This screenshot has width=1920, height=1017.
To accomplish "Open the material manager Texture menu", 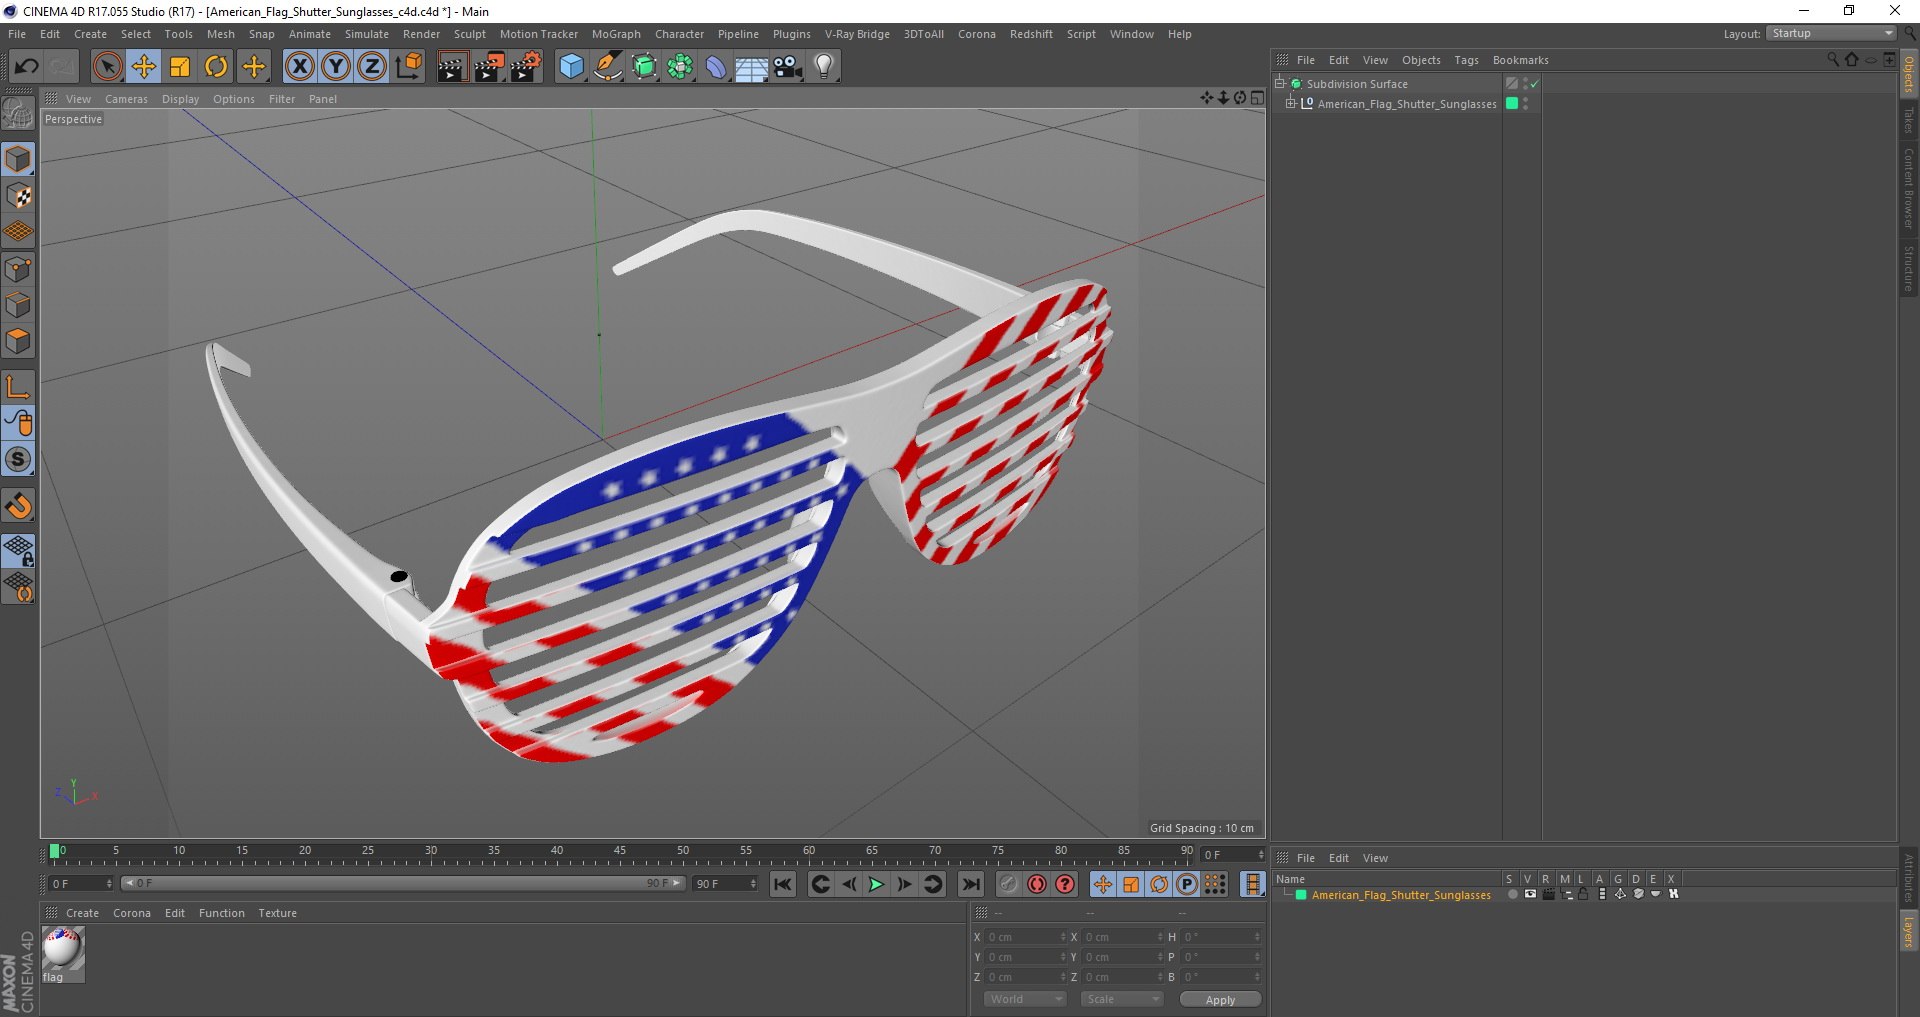I will click(x=277, y=913).
